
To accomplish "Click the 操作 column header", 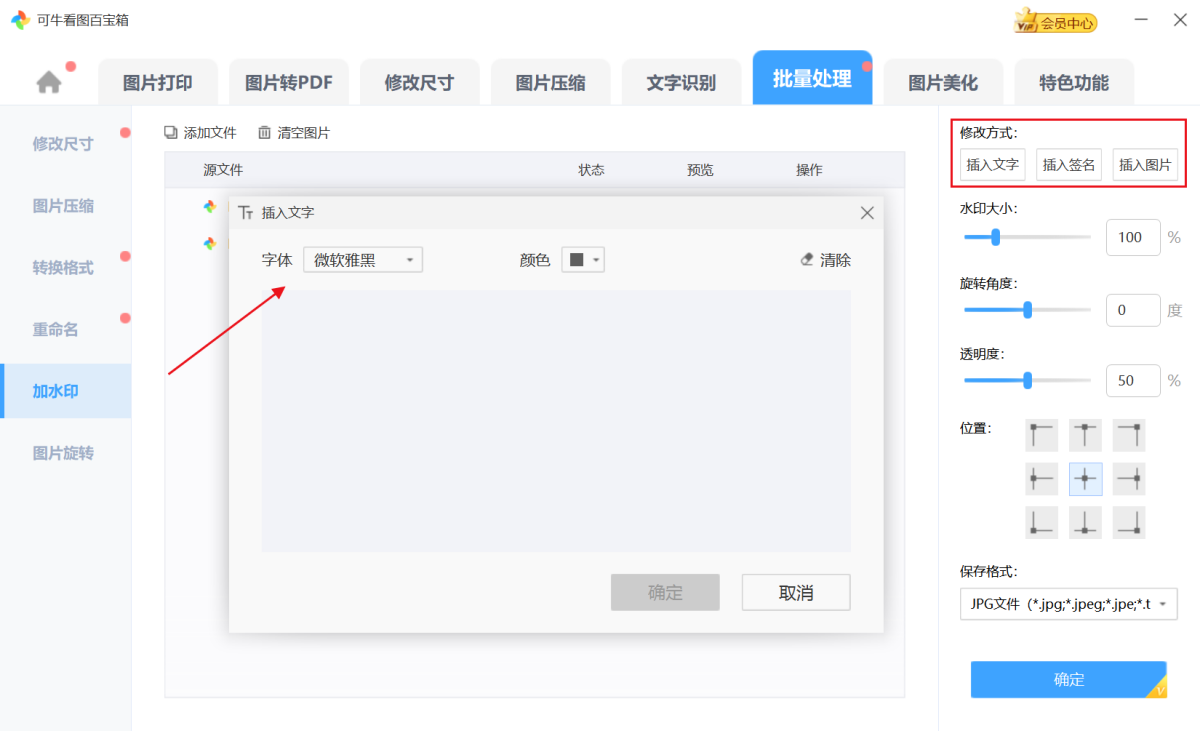I will [x=809, y=170].
